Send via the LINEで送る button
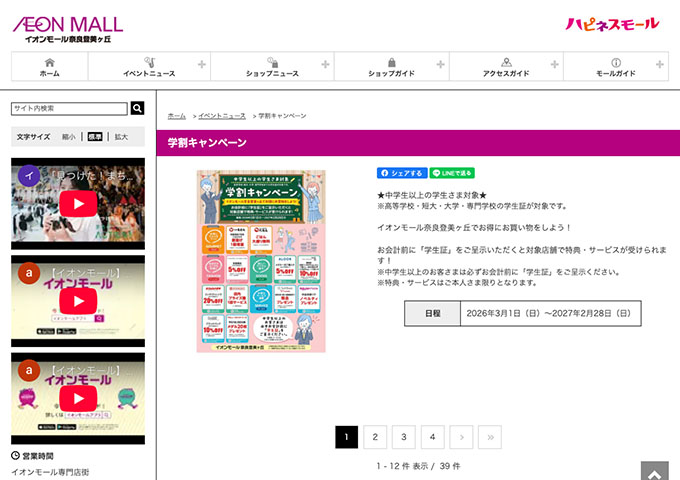Image resolution: width=680 pixels, height=480 pixels. (452, 173)
